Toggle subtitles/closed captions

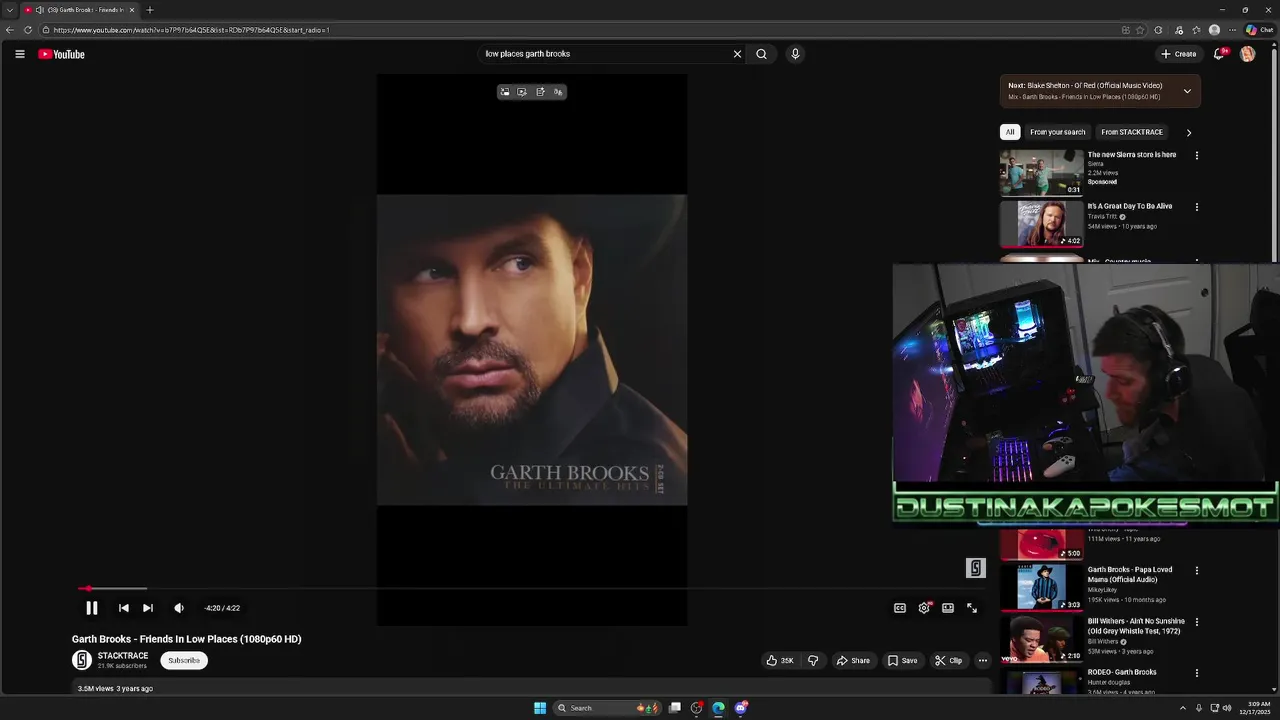(900, 608)
